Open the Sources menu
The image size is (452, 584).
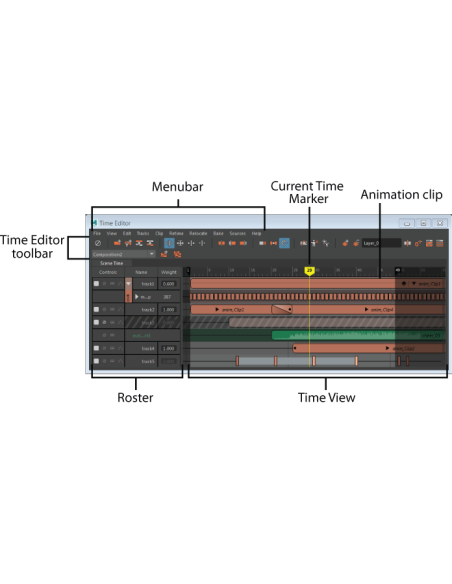click(238, 233)
